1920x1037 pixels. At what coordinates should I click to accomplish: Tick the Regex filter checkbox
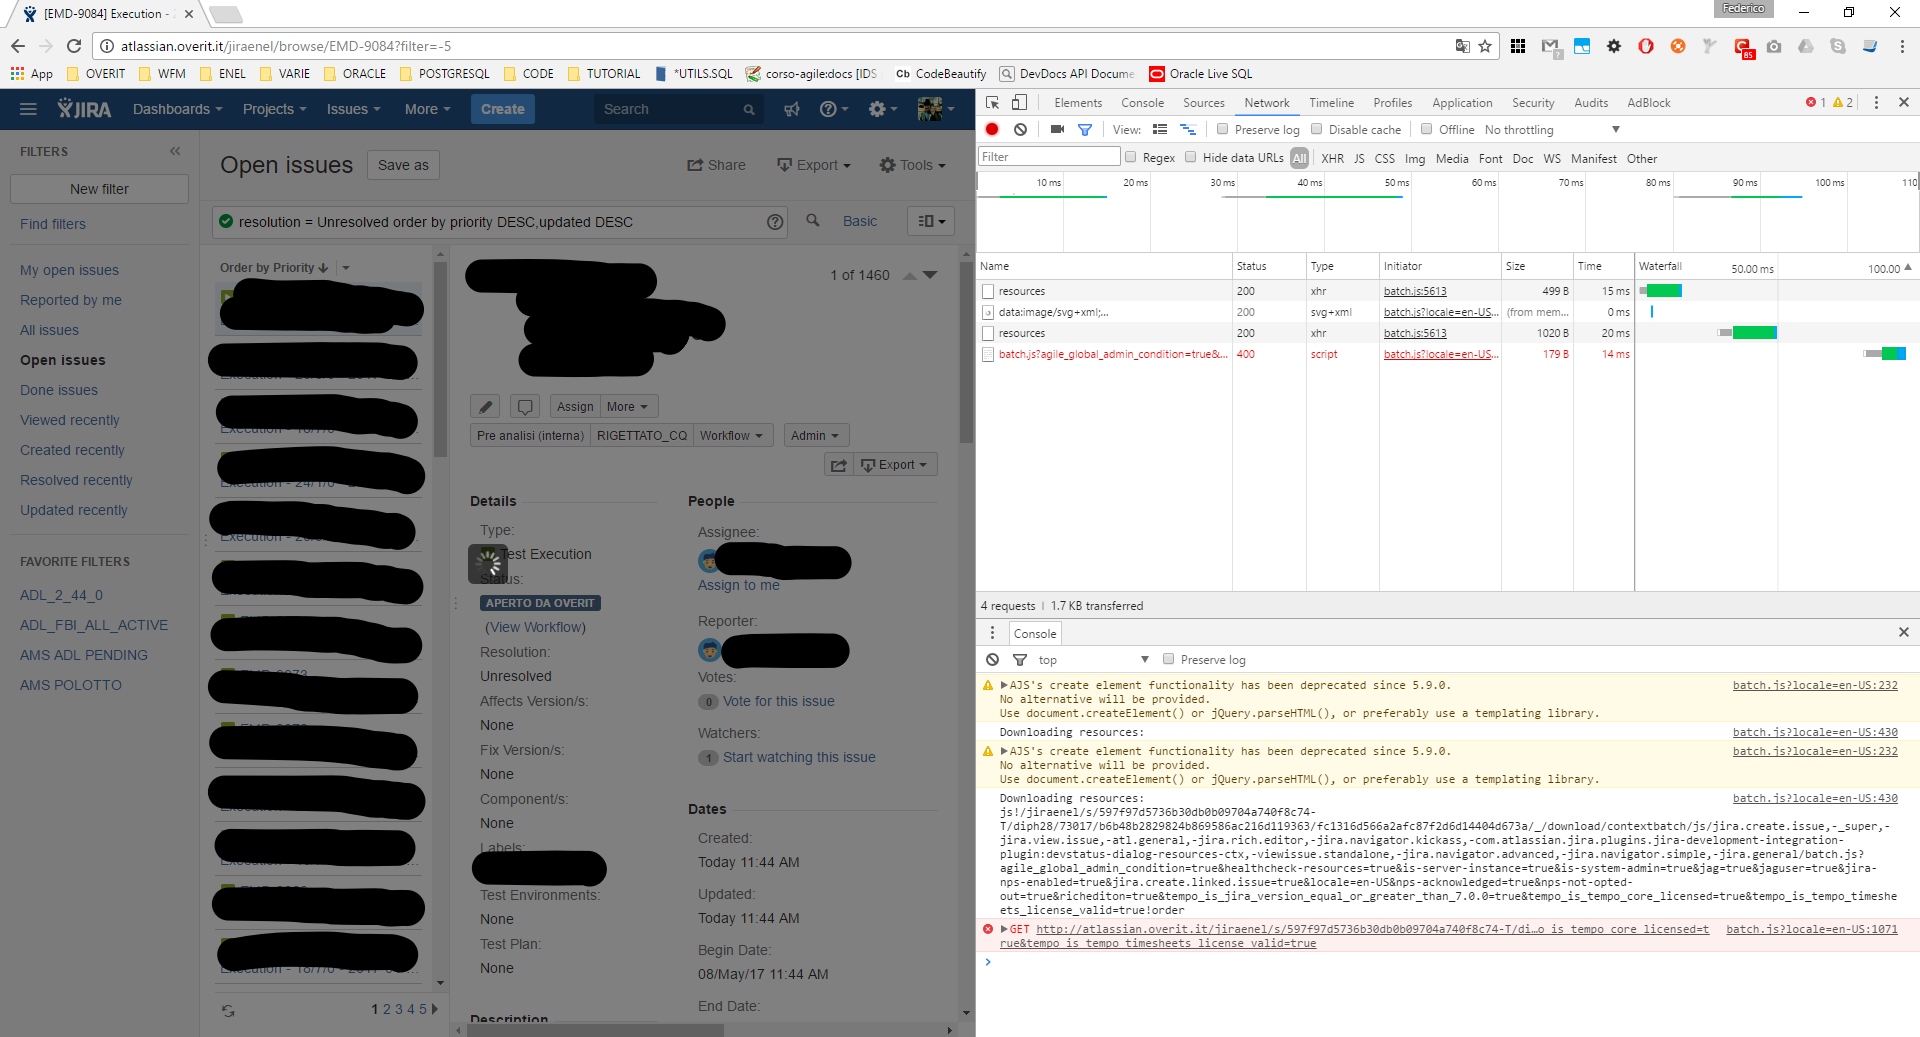pos(1130,157)
